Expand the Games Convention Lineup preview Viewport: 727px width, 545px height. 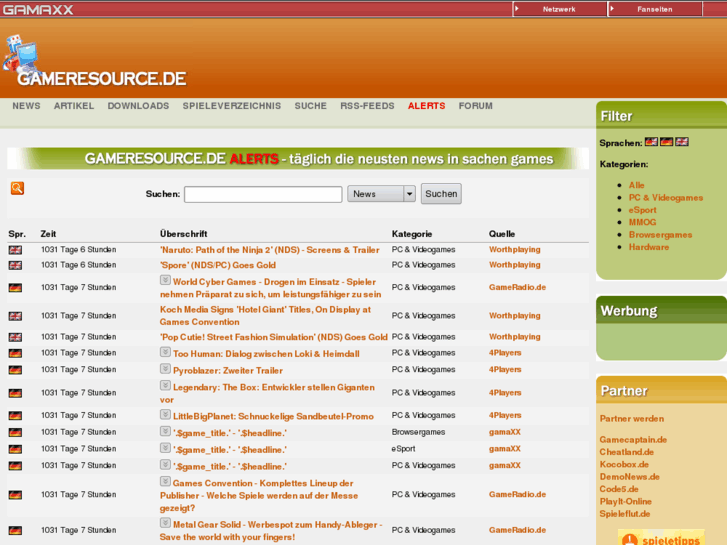coord(165,481)
